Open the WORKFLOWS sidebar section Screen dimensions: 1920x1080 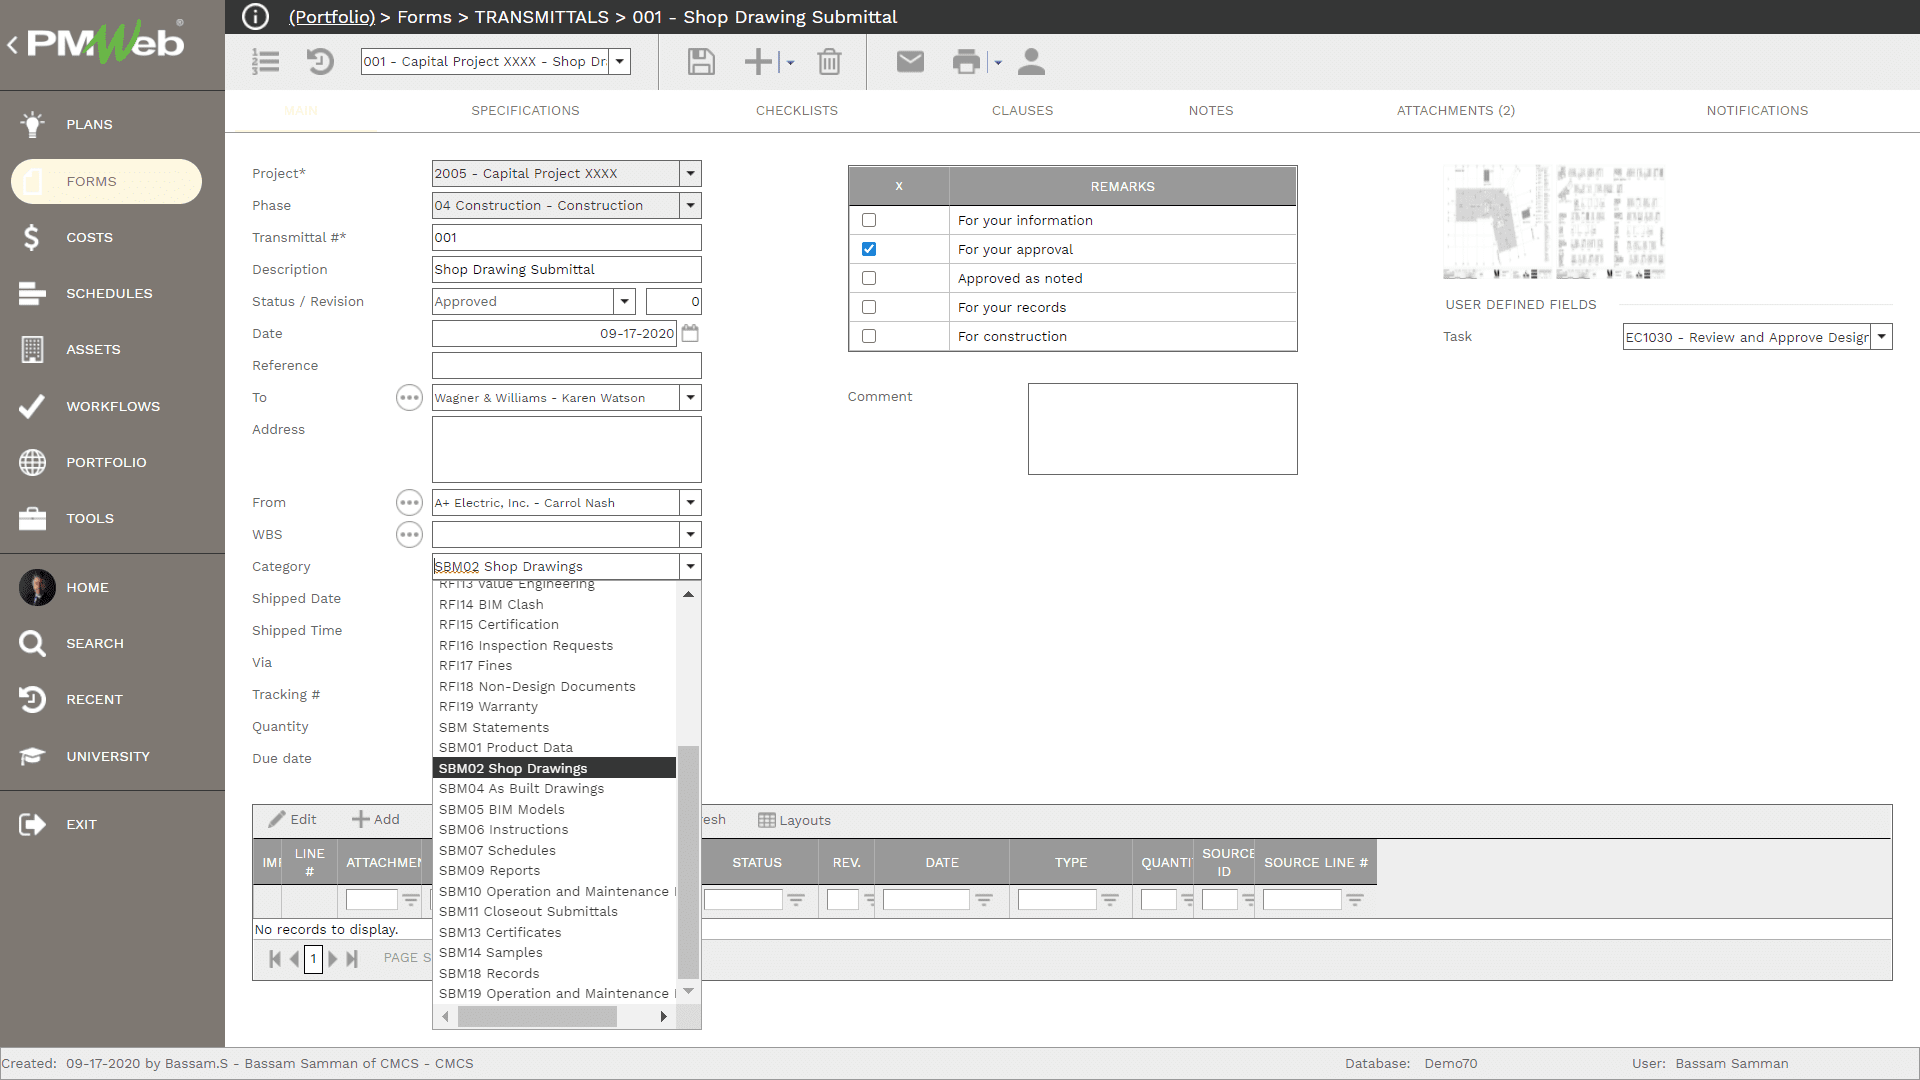point(113,406)
